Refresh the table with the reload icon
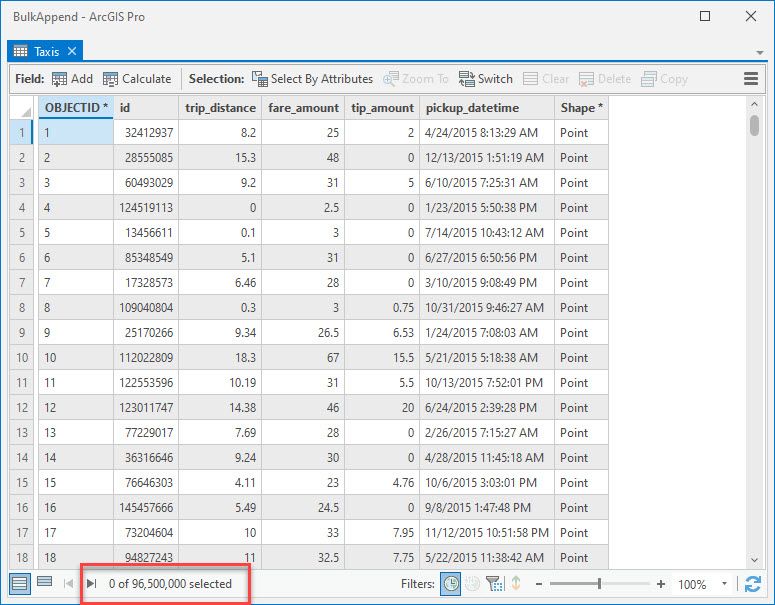This screenshot has height=605, width=775. 753,584
